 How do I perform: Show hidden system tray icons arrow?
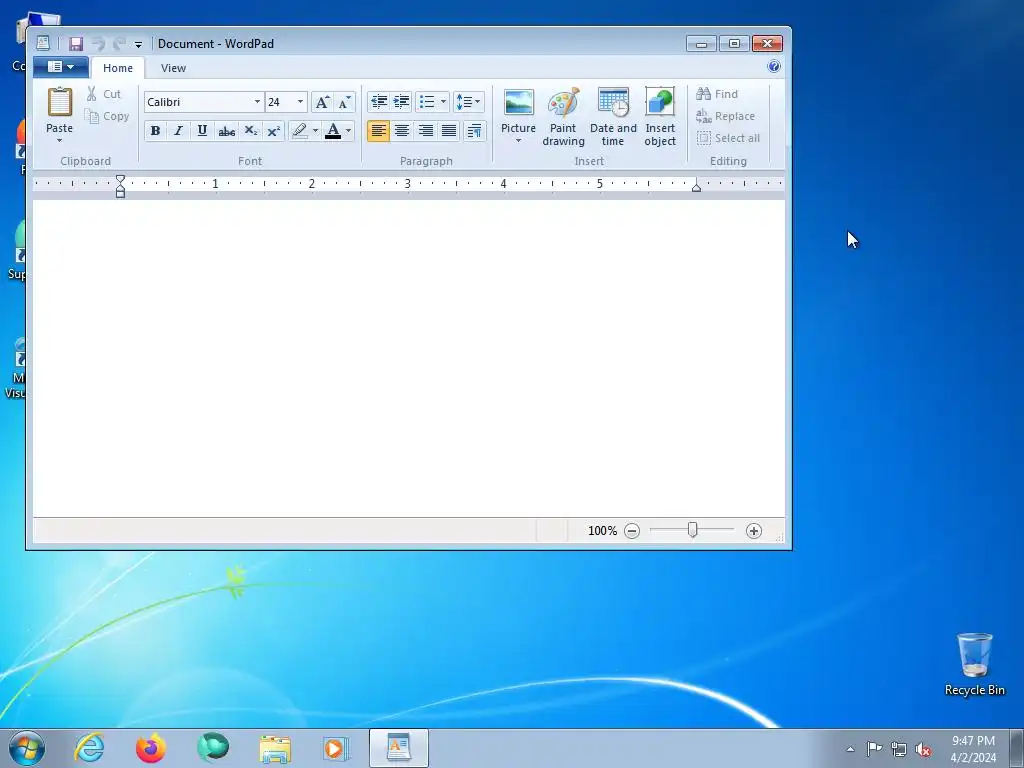pyautogui.click(x=850, y=749)
